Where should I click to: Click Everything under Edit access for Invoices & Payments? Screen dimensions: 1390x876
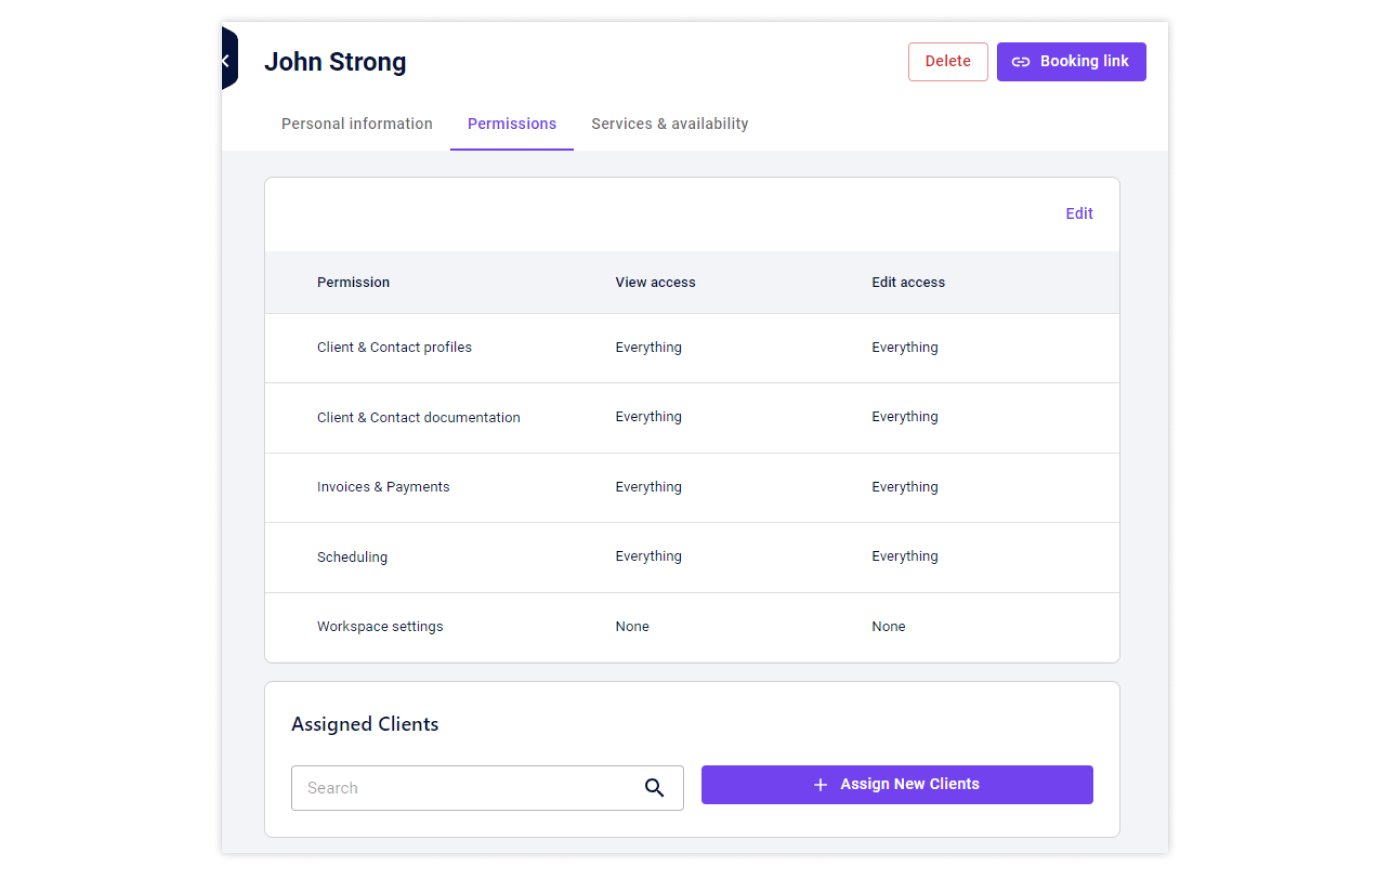(x=904, y=487)
